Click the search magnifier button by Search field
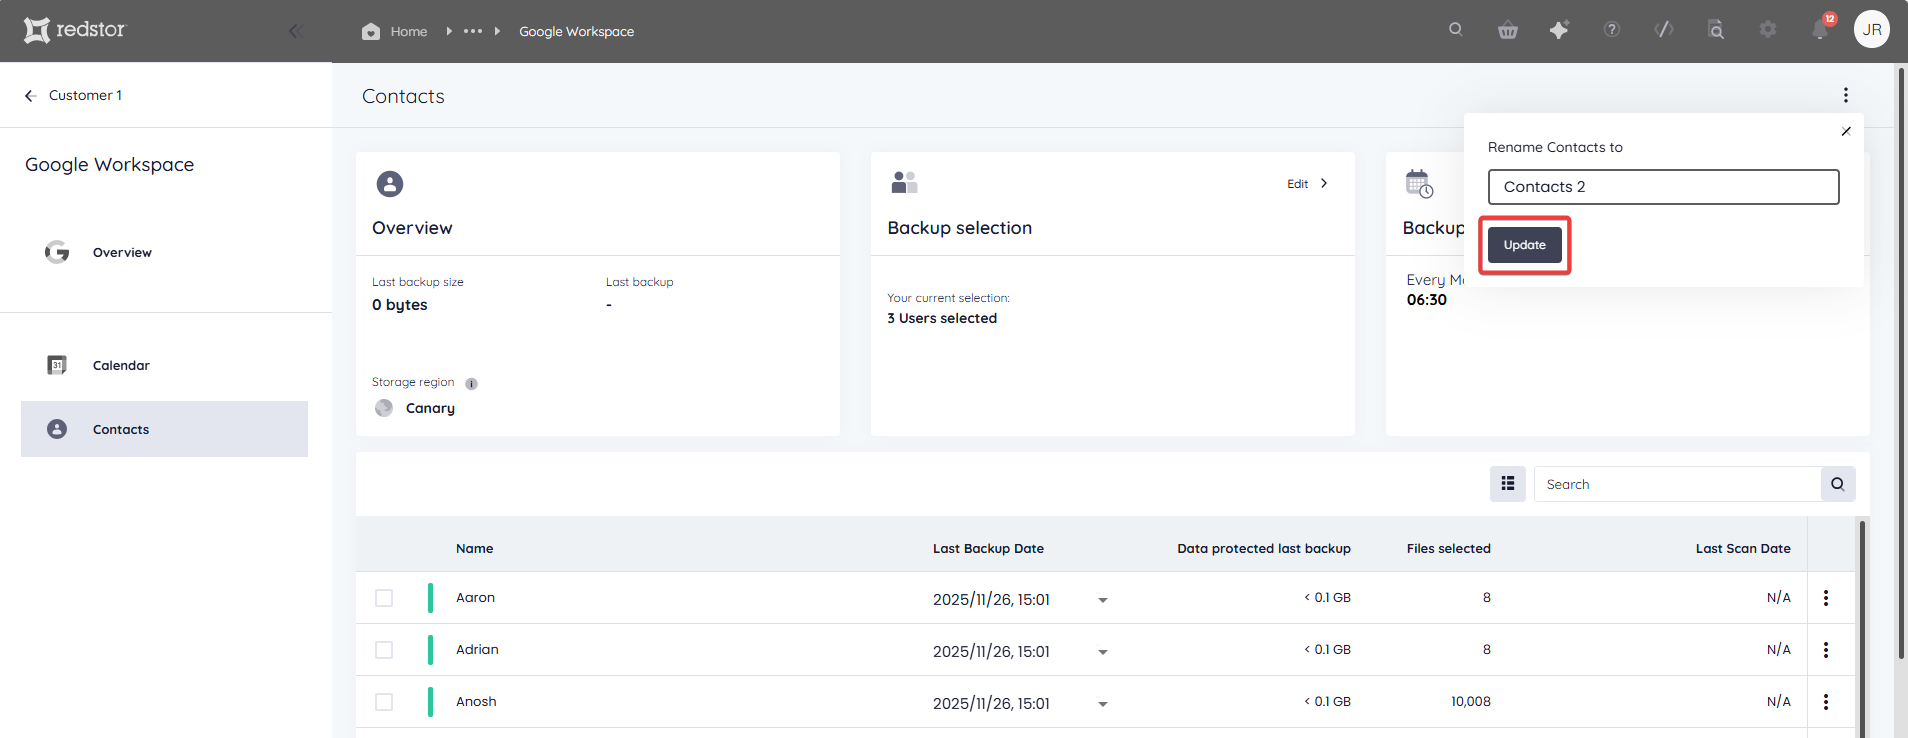The image size is (1908, 738). [1838, 484]
